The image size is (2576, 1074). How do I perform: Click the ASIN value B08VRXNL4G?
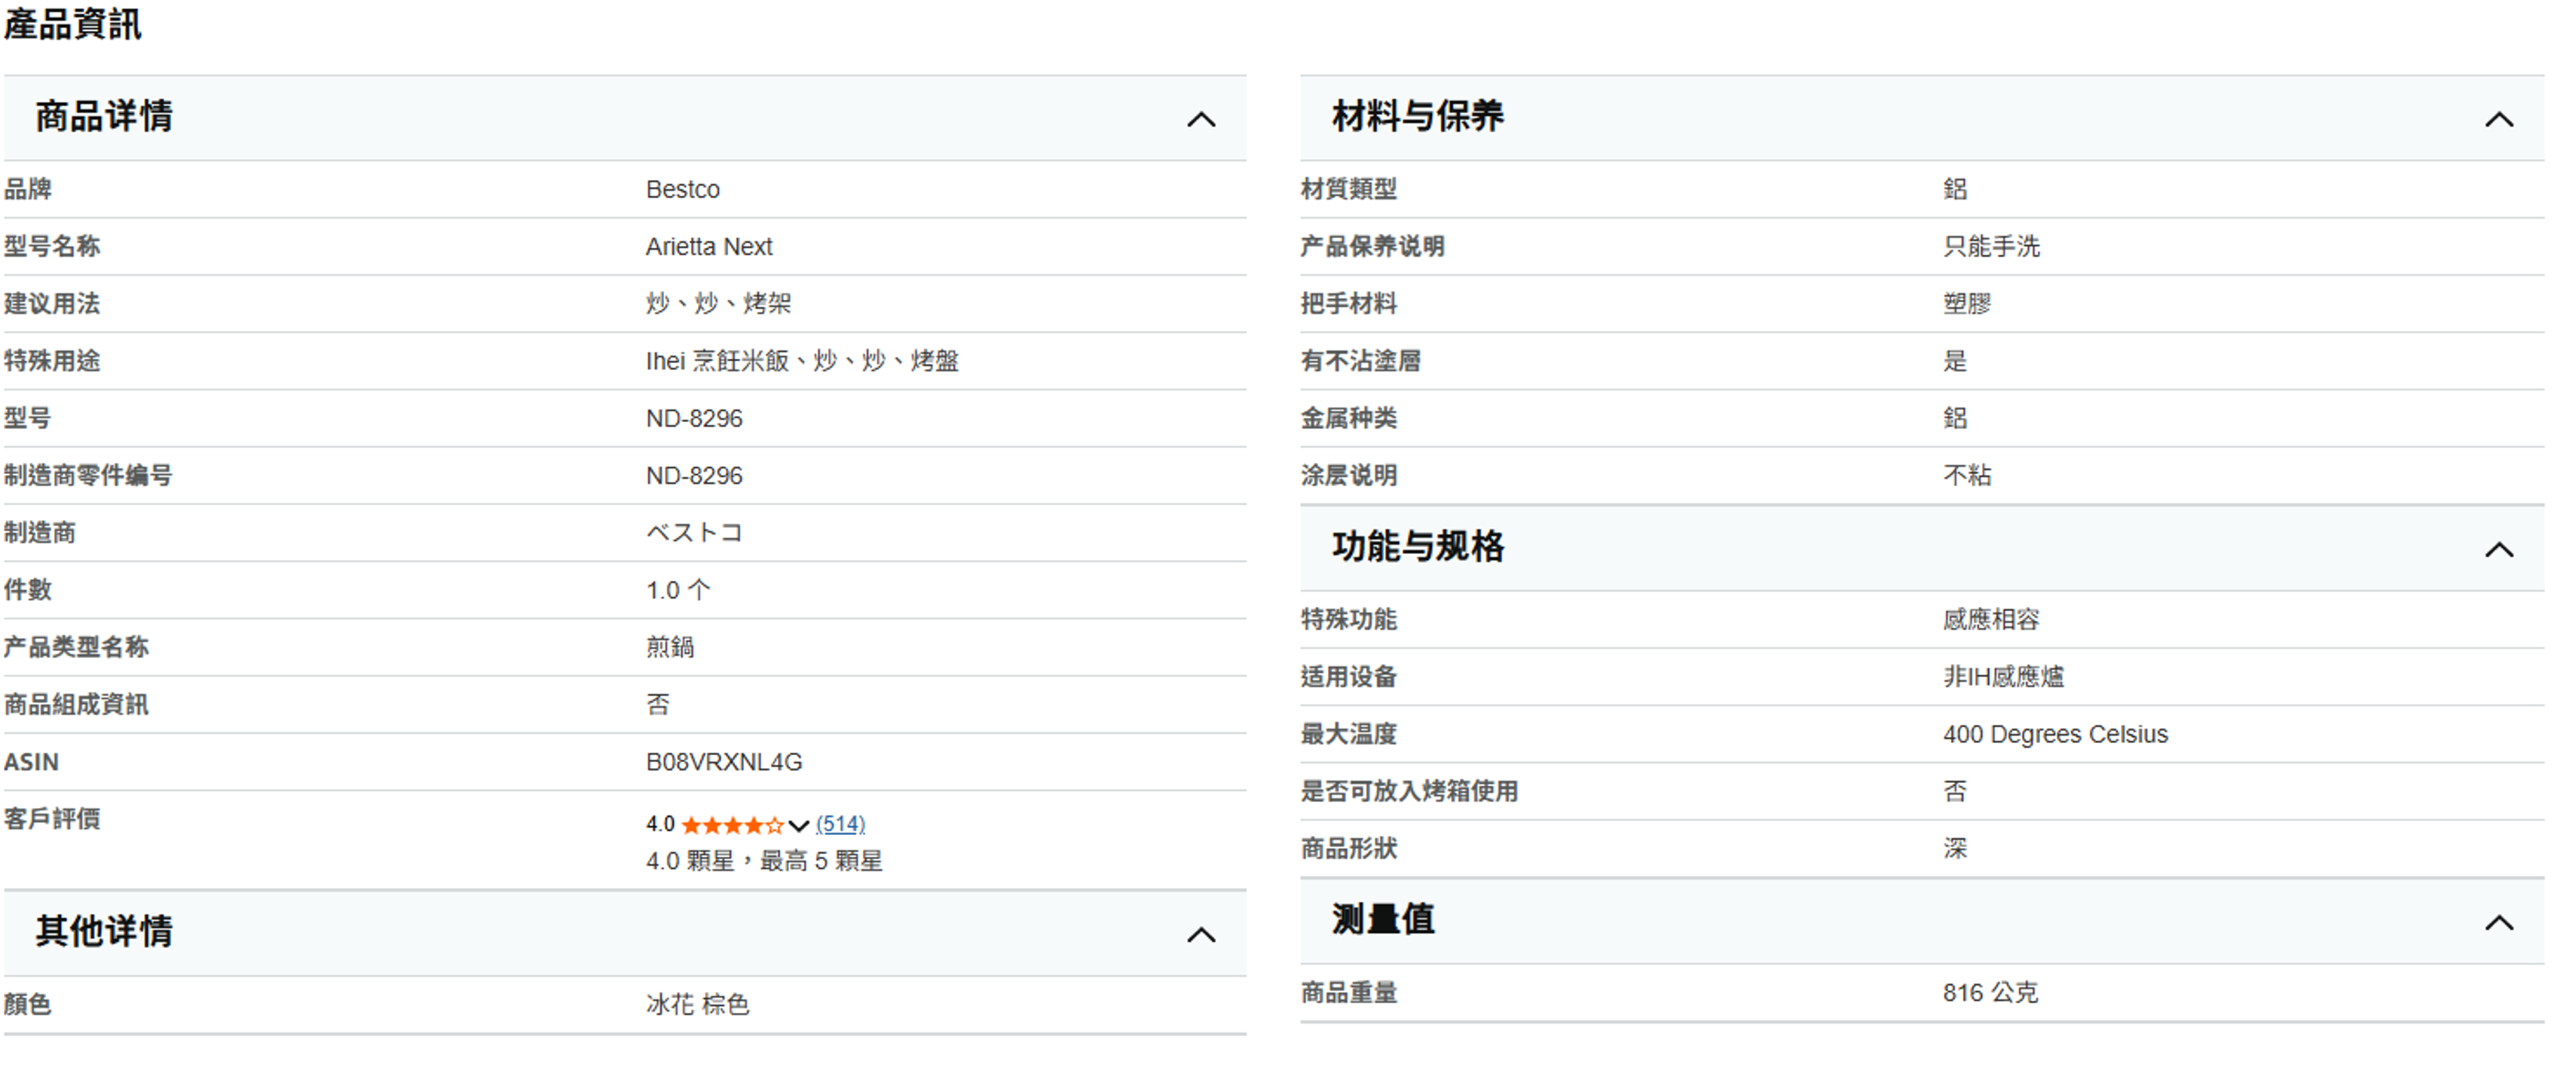(724, 762)
